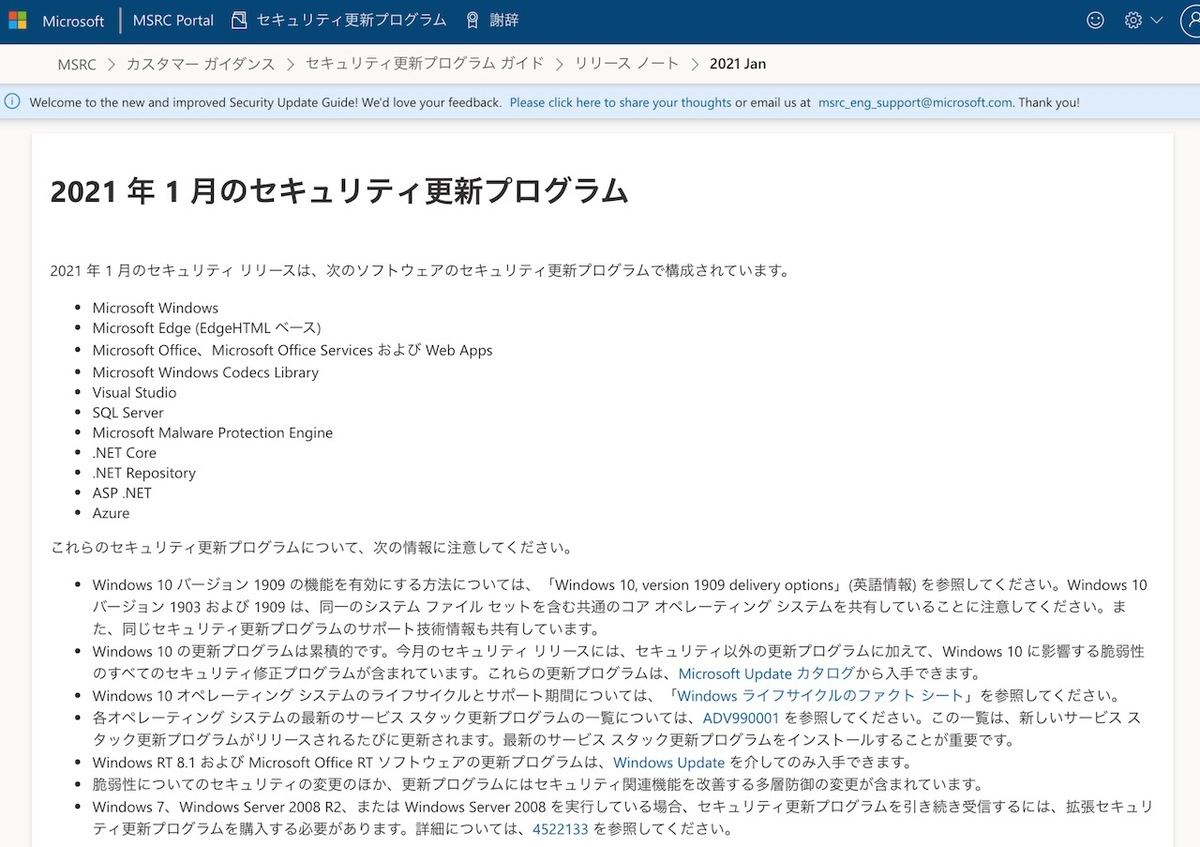Go to the セキュリティ更新プログラム ガイド breadcrumb
The width and height of the screenshot is (1200, 847).
click(424, 64)
